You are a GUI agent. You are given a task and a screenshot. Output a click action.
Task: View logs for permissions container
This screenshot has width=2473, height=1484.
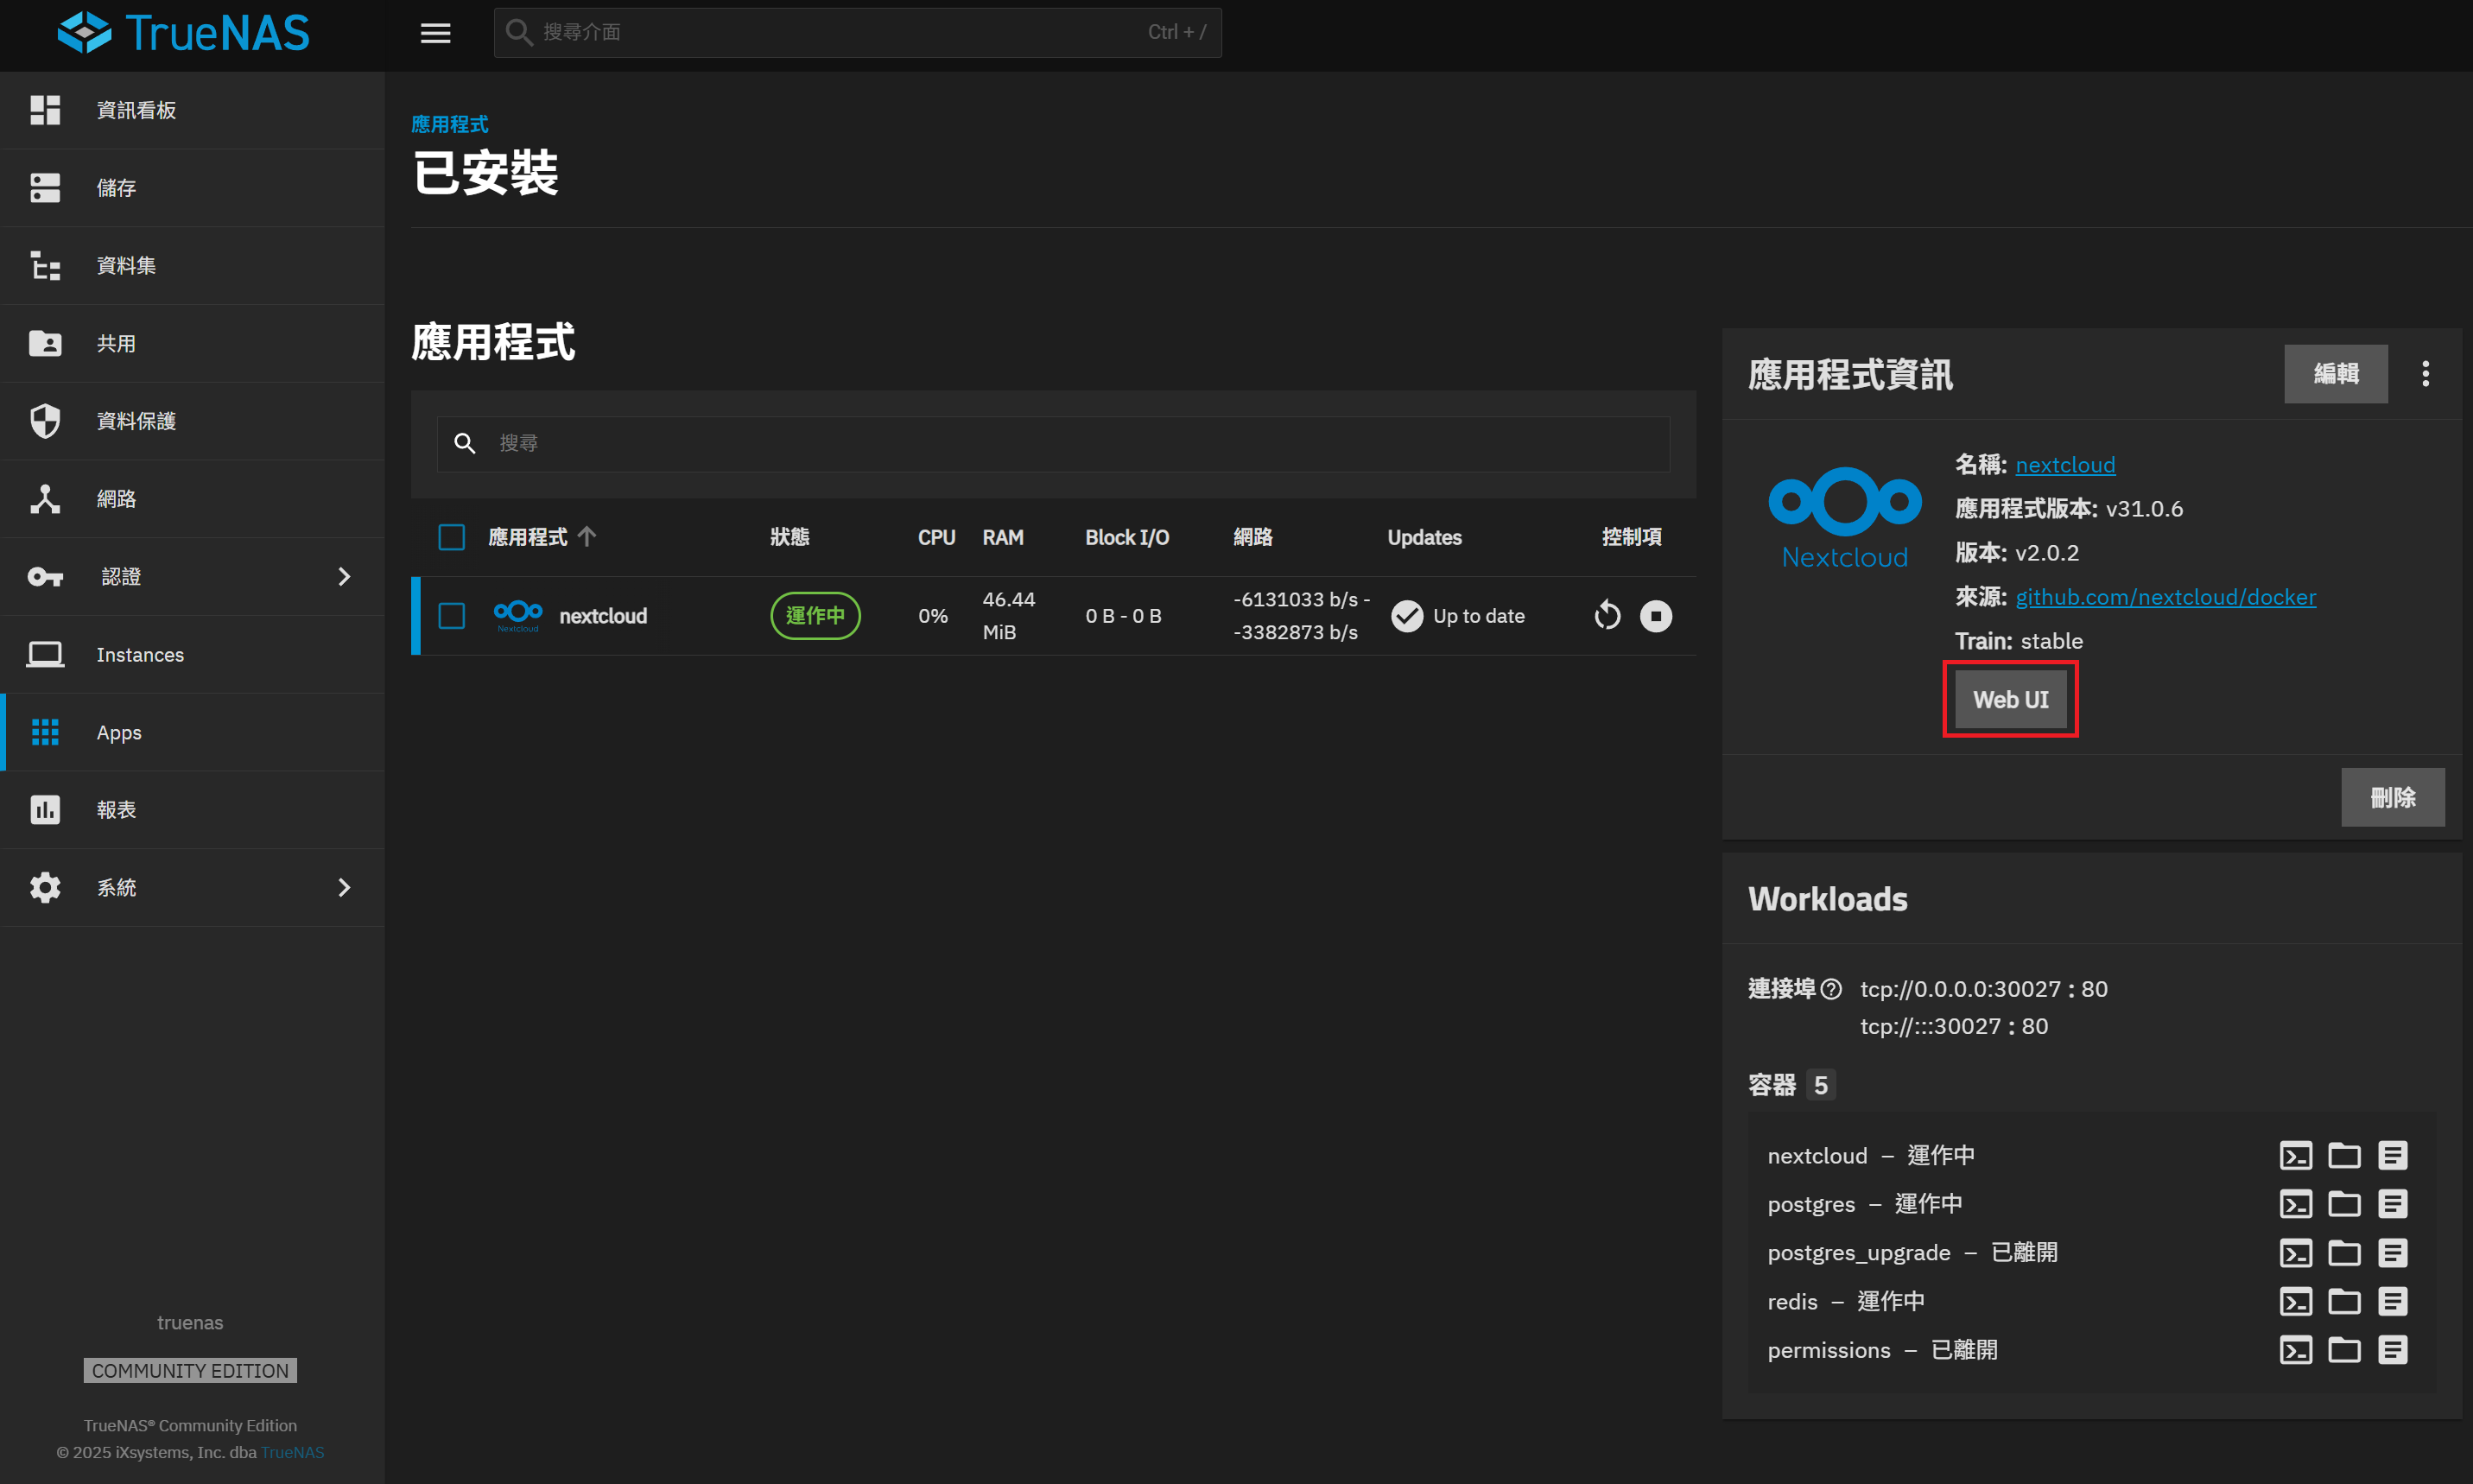click(2393, 1349)
